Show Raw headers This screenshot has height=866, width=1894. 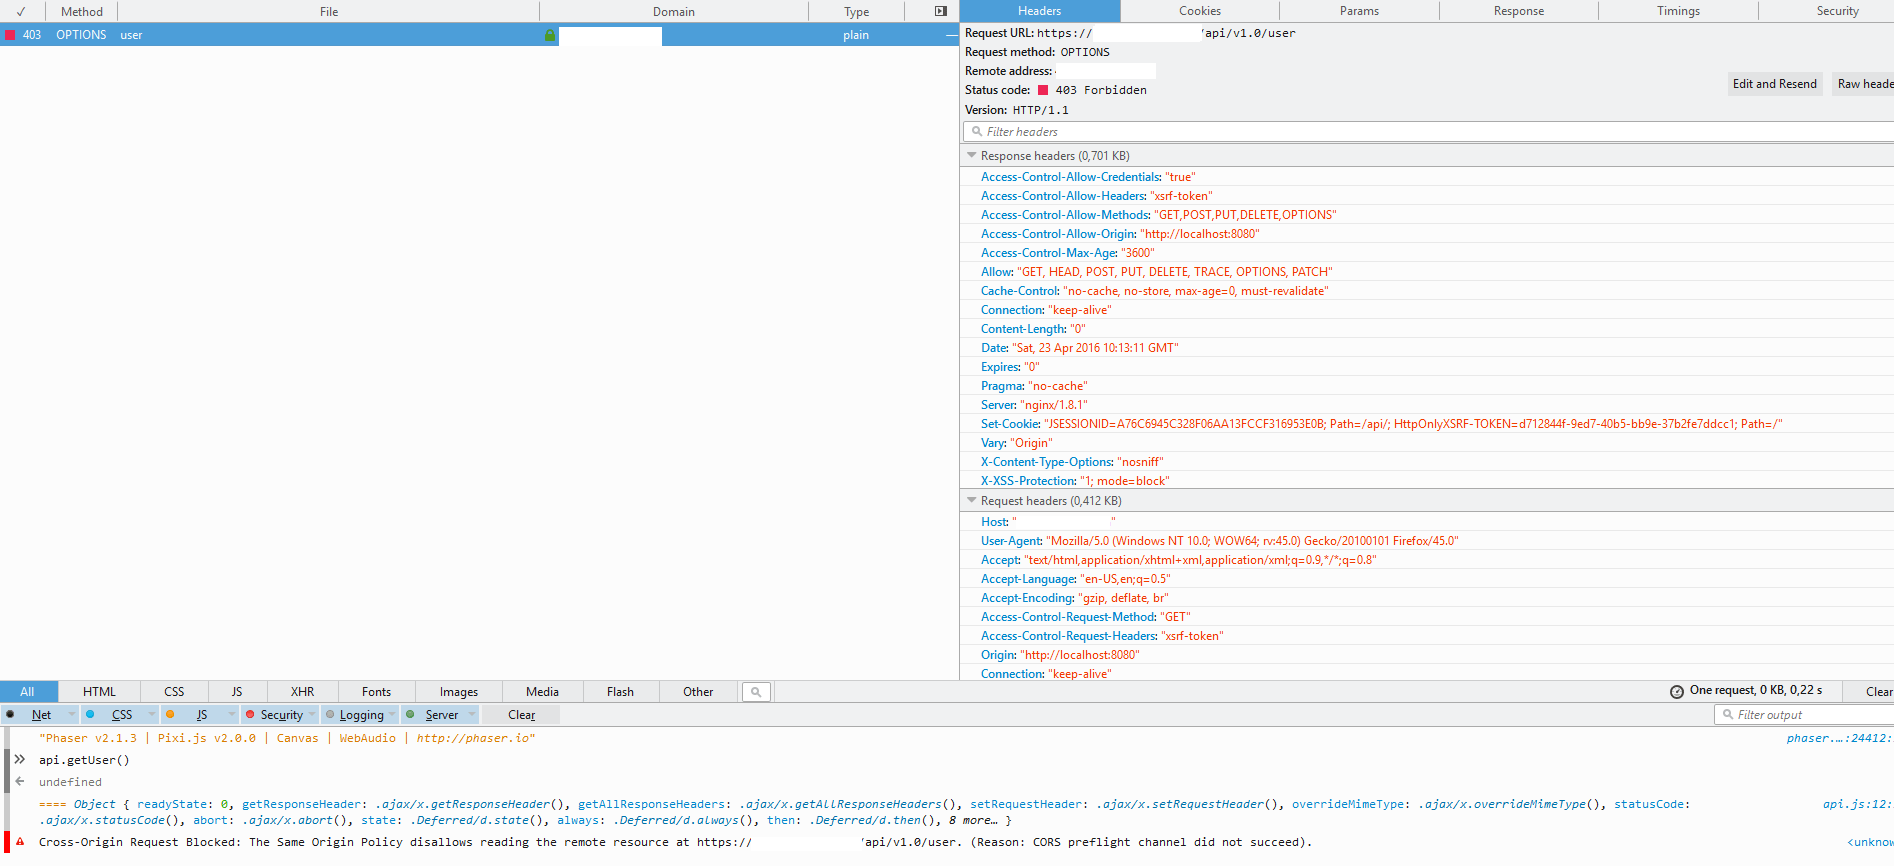[1864, 84]
